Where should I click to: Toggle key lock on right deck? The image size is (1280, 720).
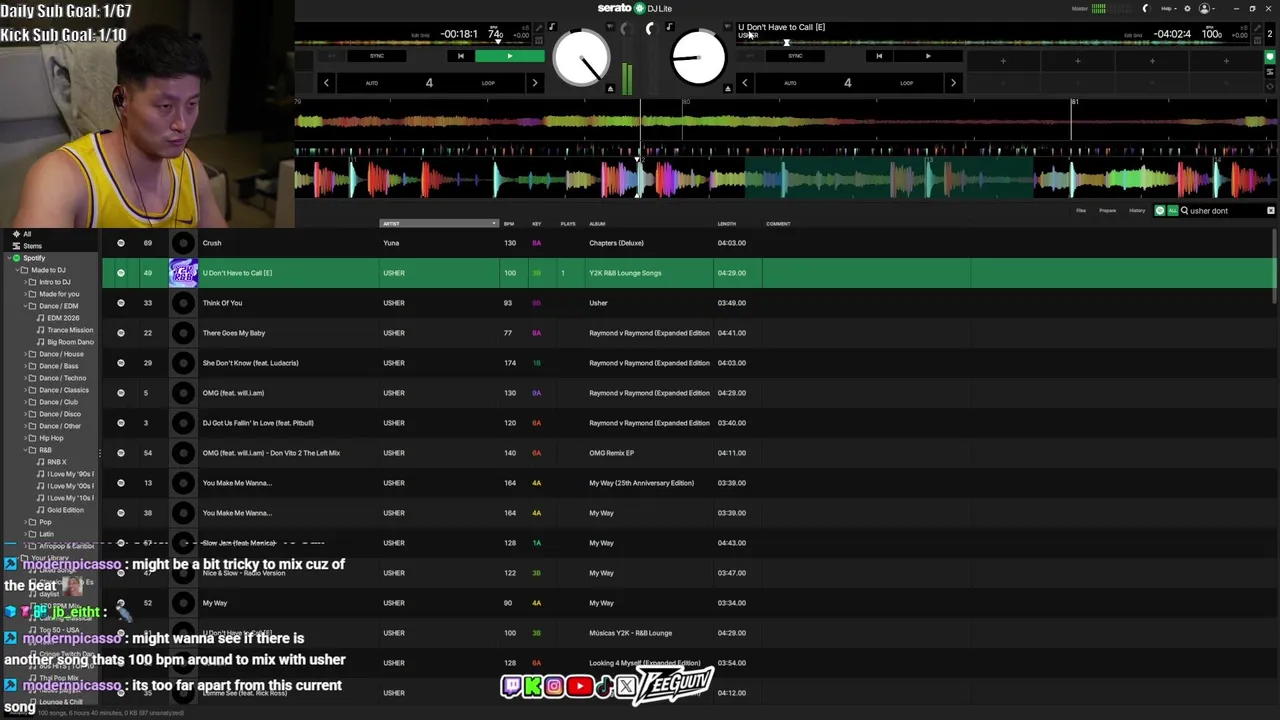(670, 27)
